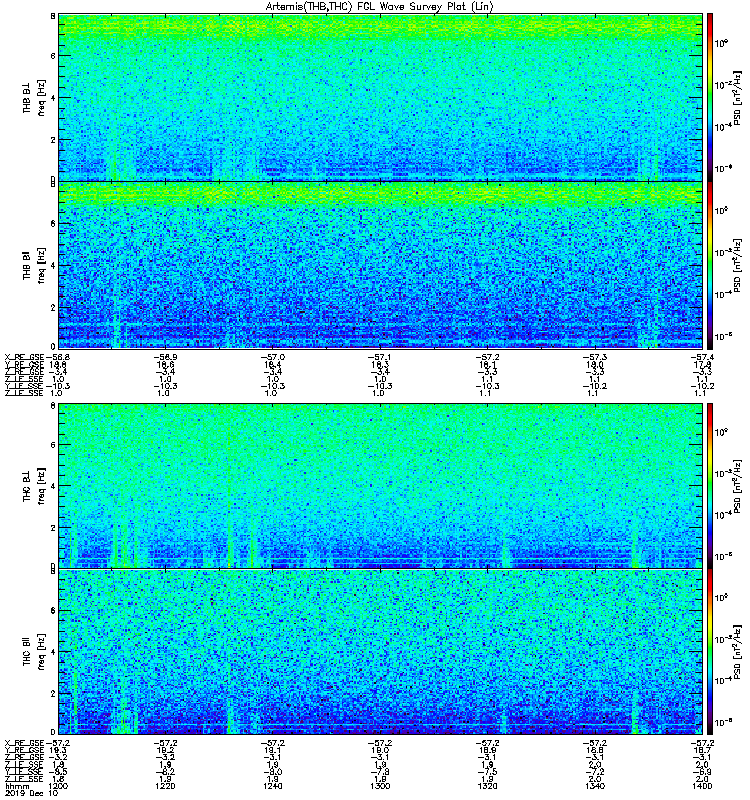Select the THB B∥ panel color bar
Screen dimensions: 750x800
point(710,265)
